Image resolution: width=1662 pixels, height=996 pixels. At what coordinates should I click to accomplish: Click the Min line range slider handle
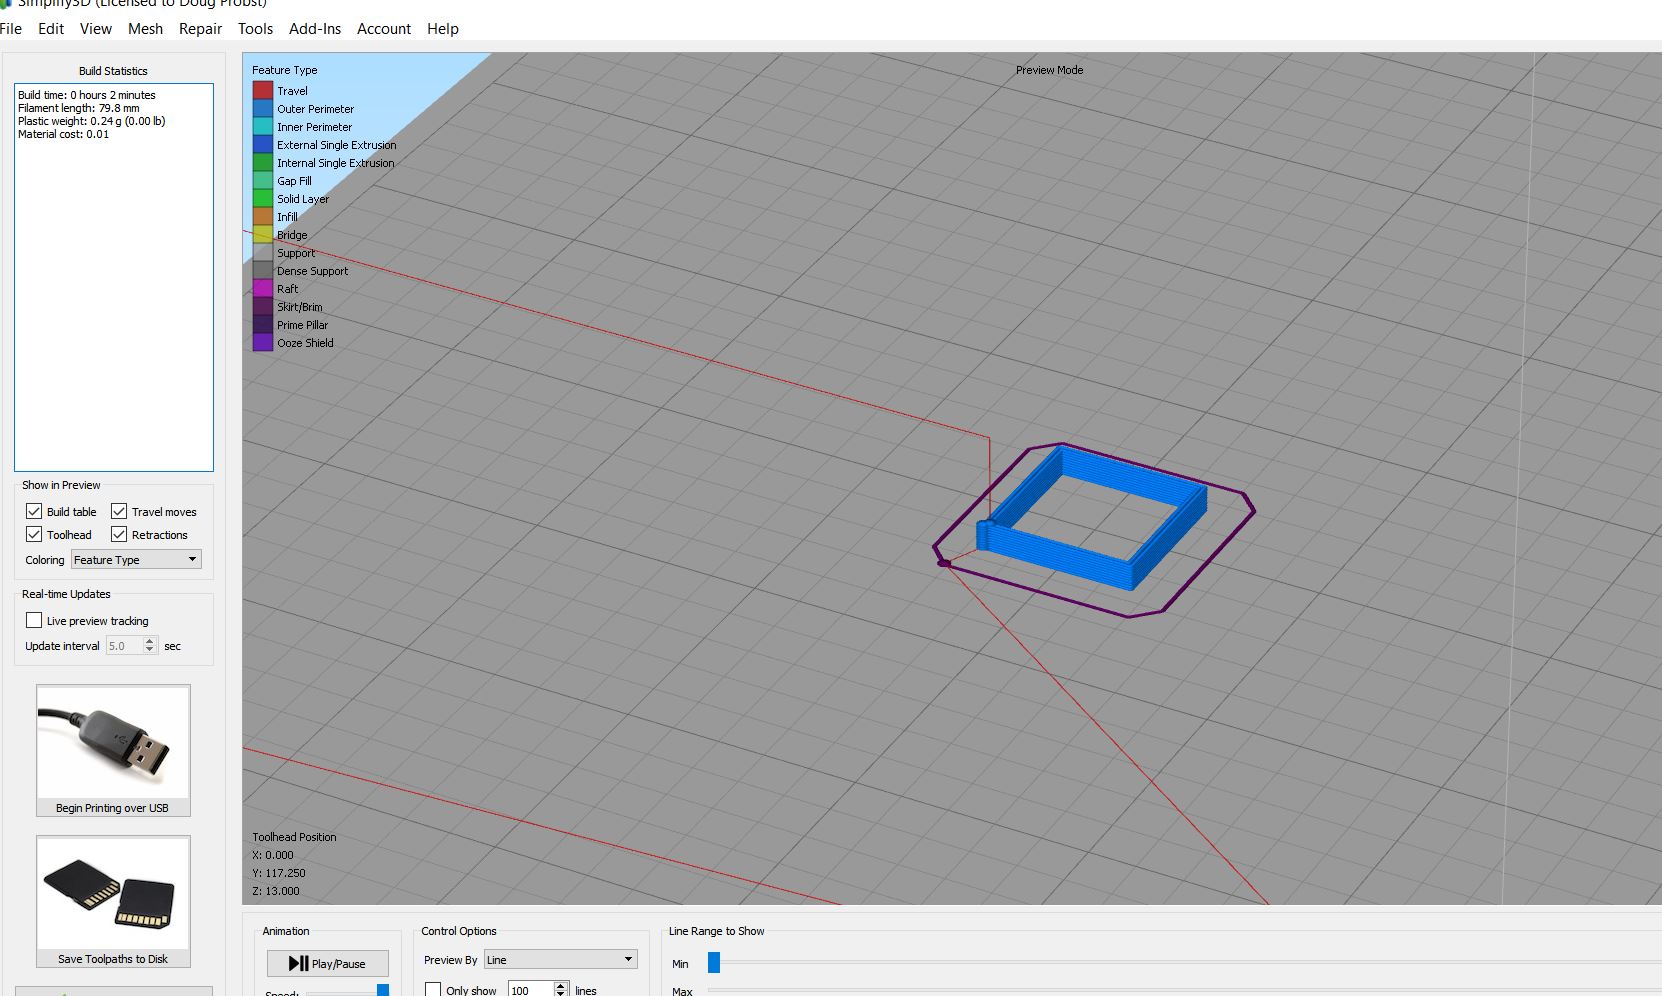(714, 963)
